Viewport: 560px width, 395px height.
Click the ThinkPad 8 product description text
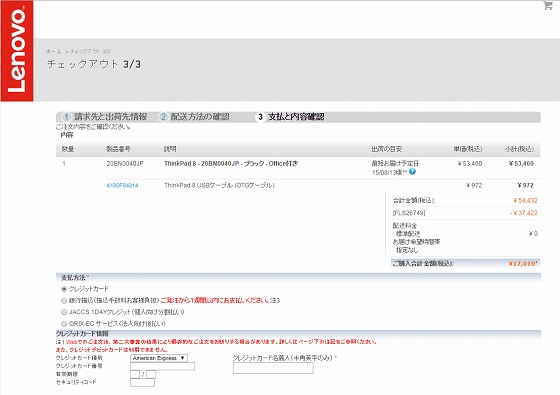point(231,164)
